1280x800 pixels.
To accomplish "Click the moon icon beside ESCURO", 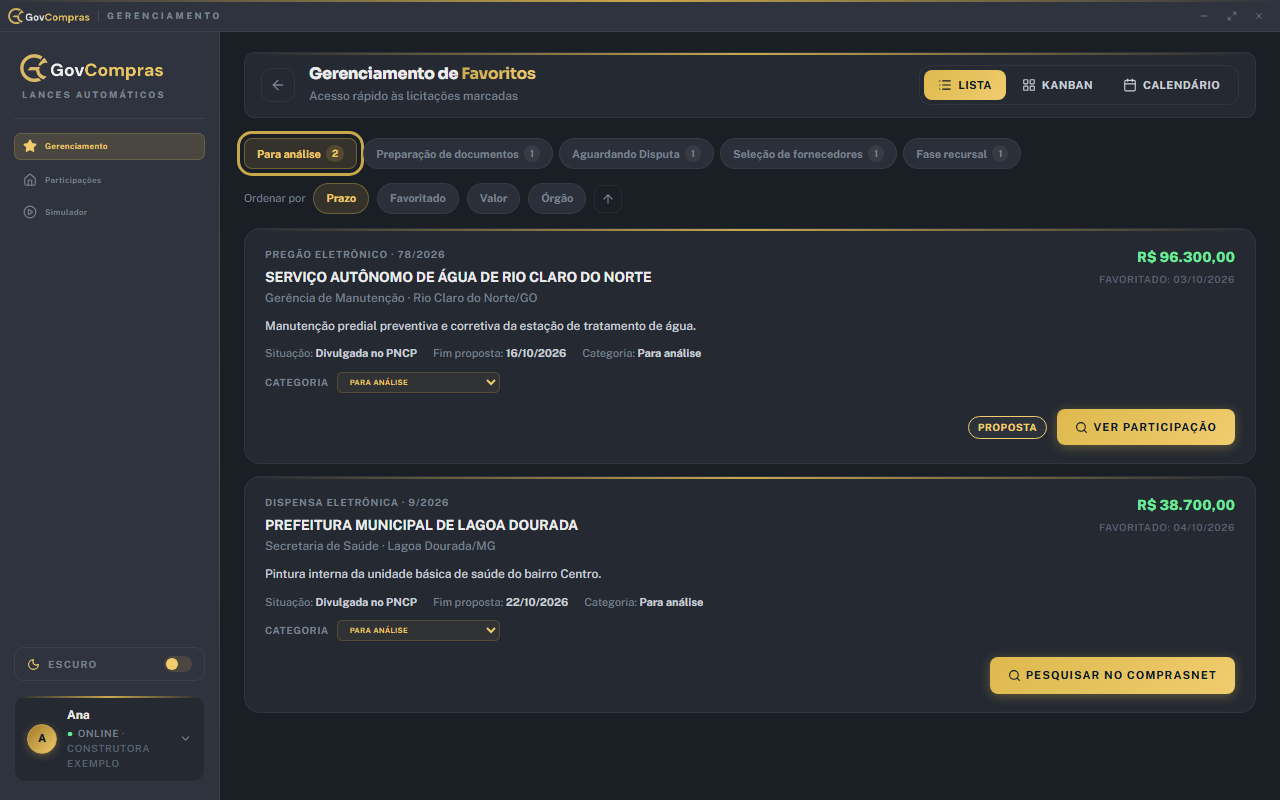I will [34, 664].
